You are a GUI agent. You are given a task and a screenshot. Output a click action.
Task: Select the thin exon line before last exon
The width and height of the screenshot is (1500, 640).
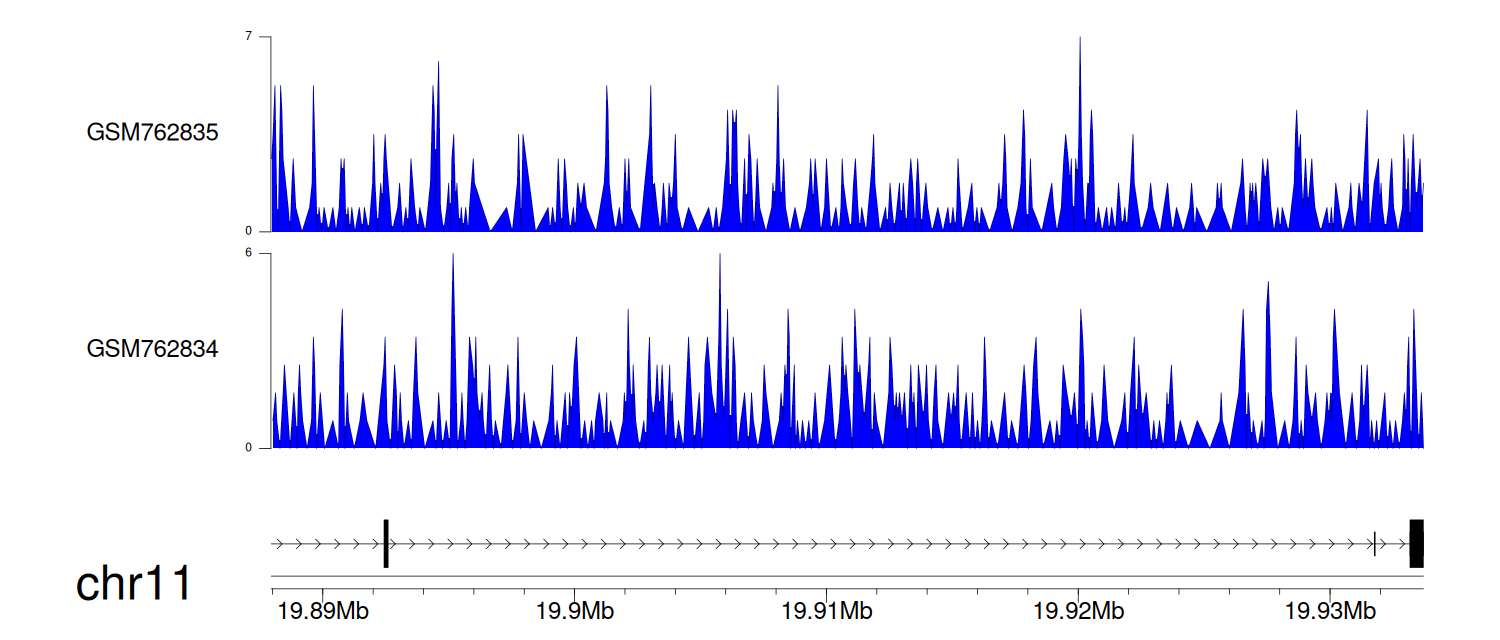point(1375,543)
